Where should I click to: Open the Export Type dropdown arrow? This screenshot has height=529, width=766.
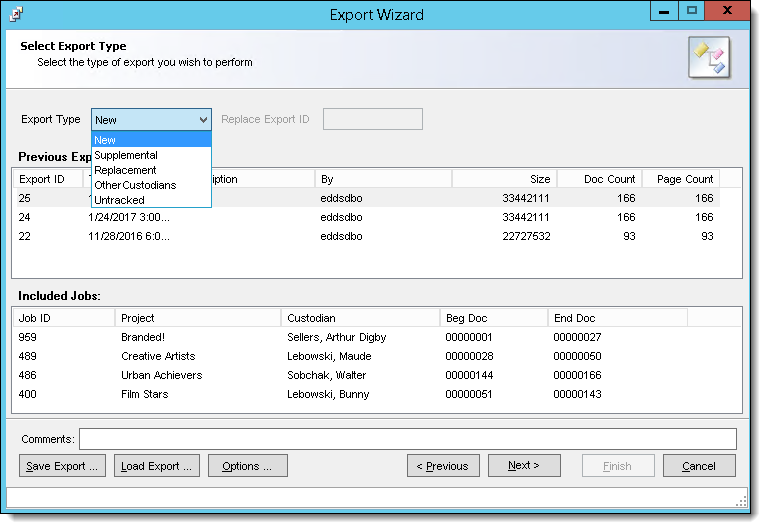tap(203, 120)
